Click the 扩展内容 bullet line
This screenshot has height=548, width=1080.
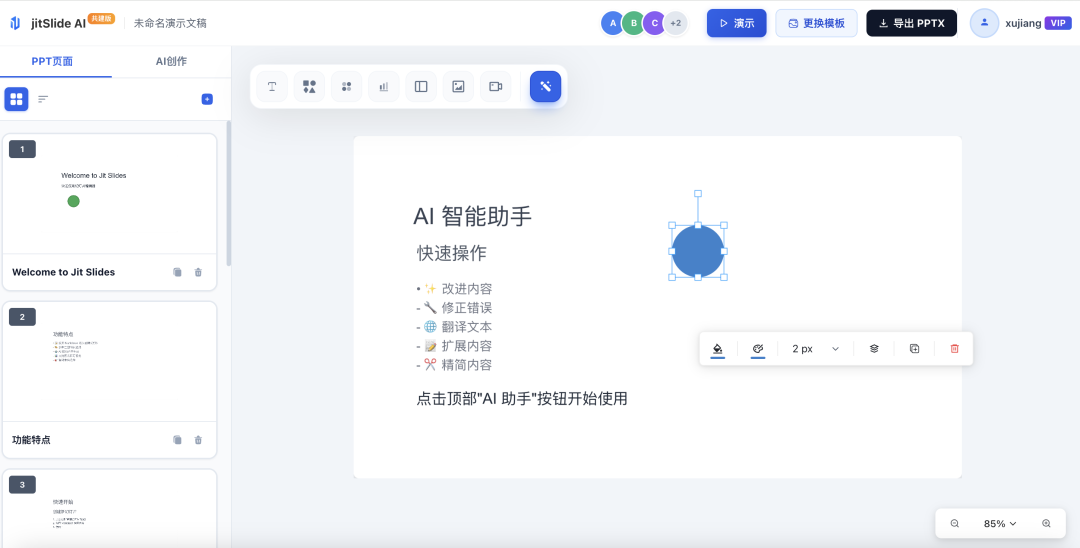click(455, 346)
